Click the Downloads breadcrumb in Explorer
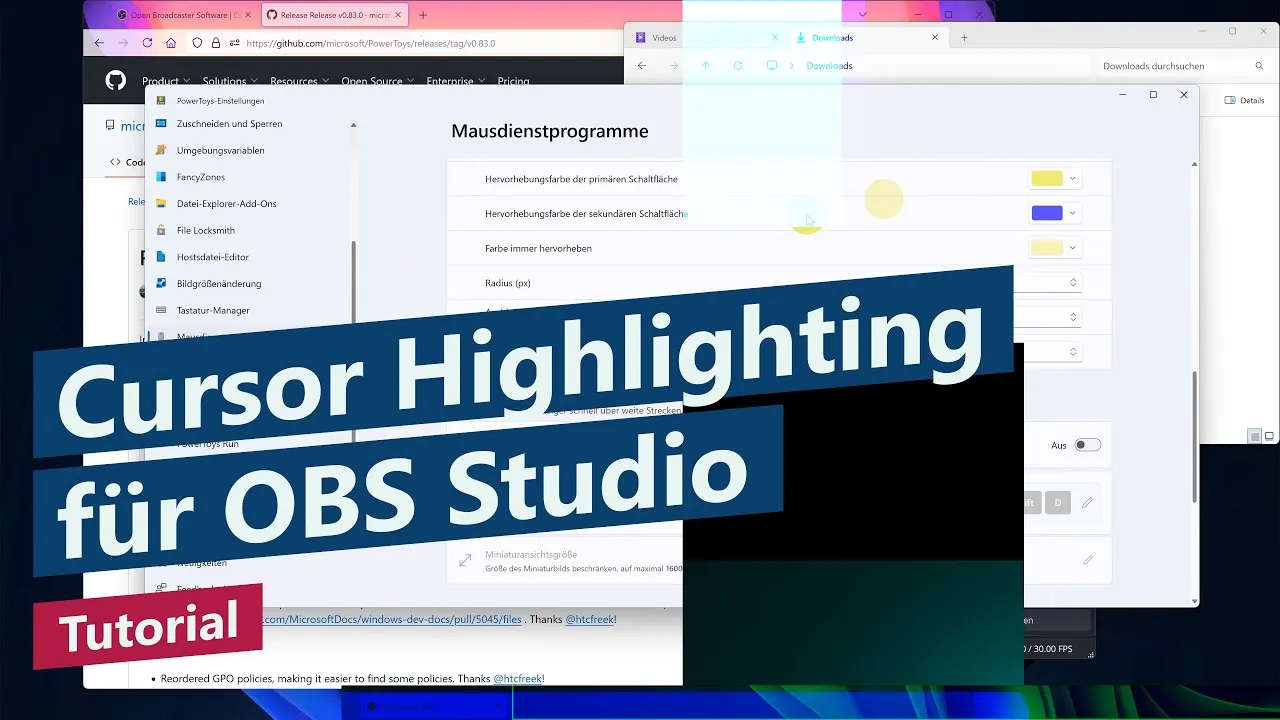The image size is (1280, 720). pyautogui.click(x=829, y=66)
